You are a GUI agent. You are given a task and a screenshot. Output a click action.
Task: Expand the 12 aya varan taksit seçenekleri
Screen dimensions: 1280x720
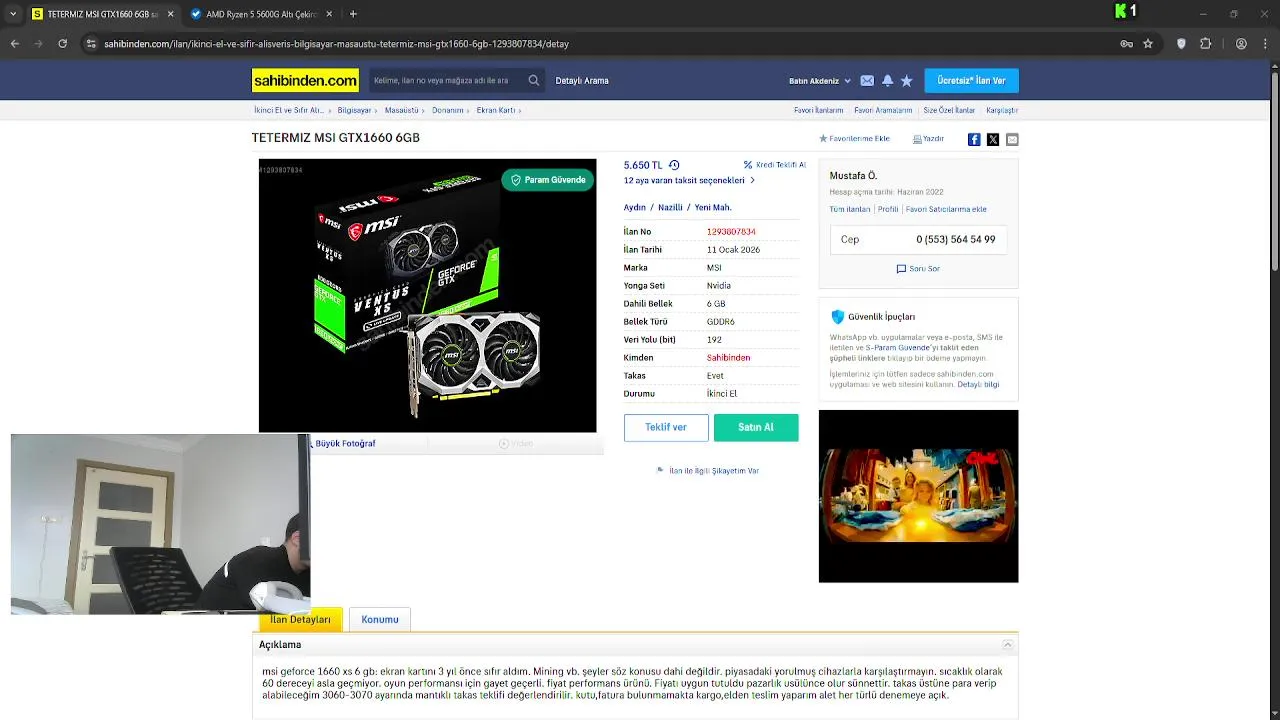[689, 181]
